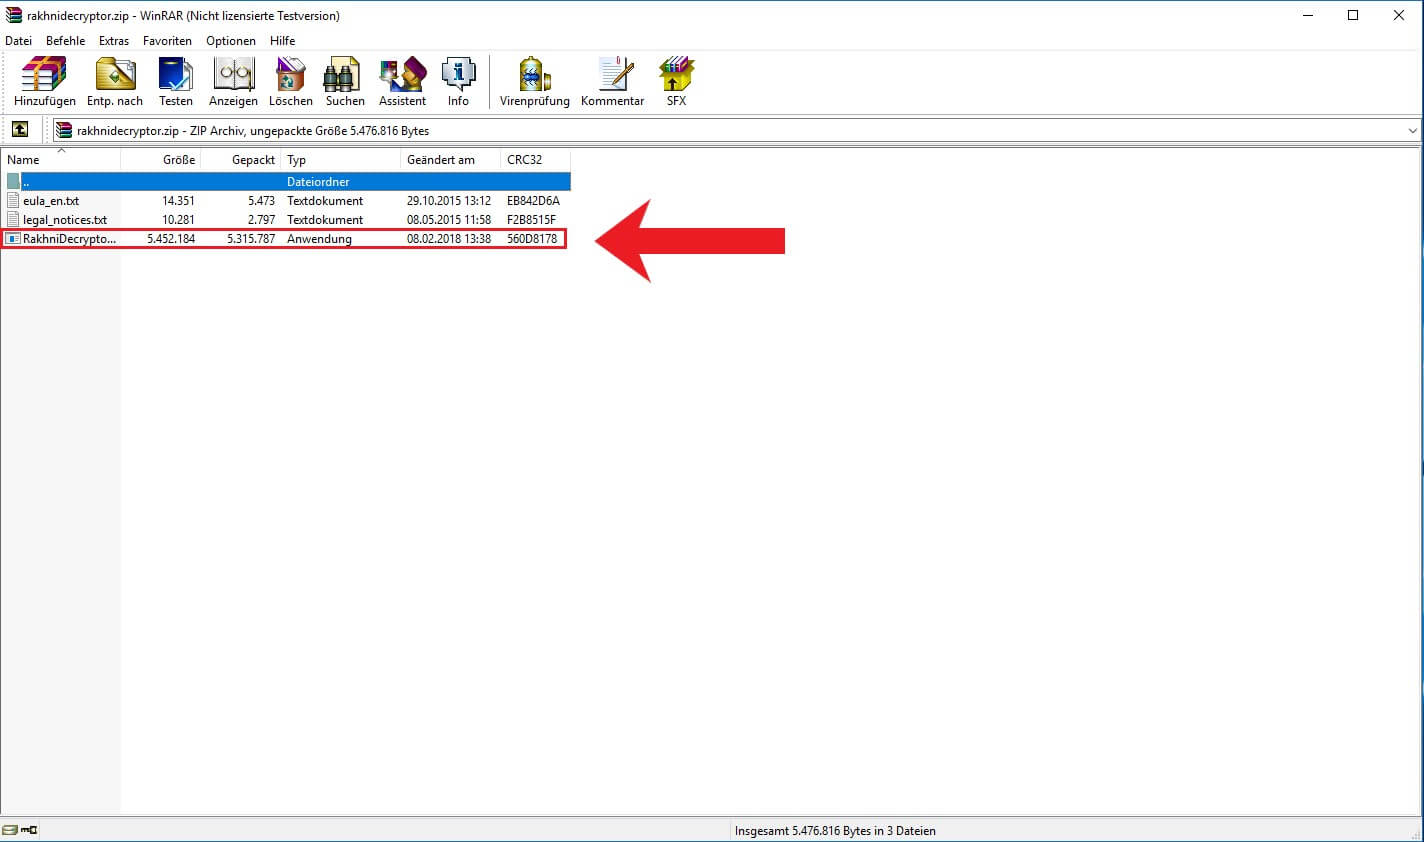The width and height of the screenshot is (1424, 842).
Task: Click status bar total bytes text
Action: (x=835, y=831)
